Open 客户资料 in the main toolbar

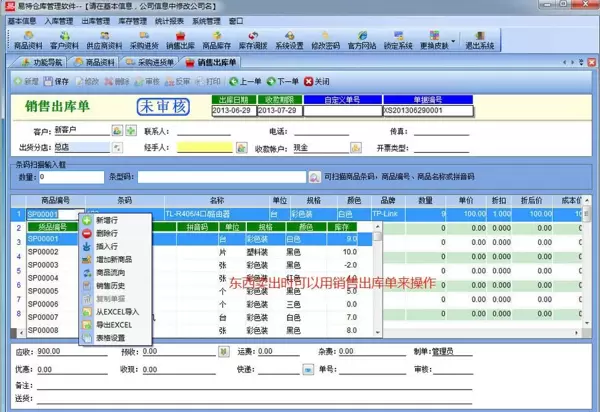coord(65,38)
